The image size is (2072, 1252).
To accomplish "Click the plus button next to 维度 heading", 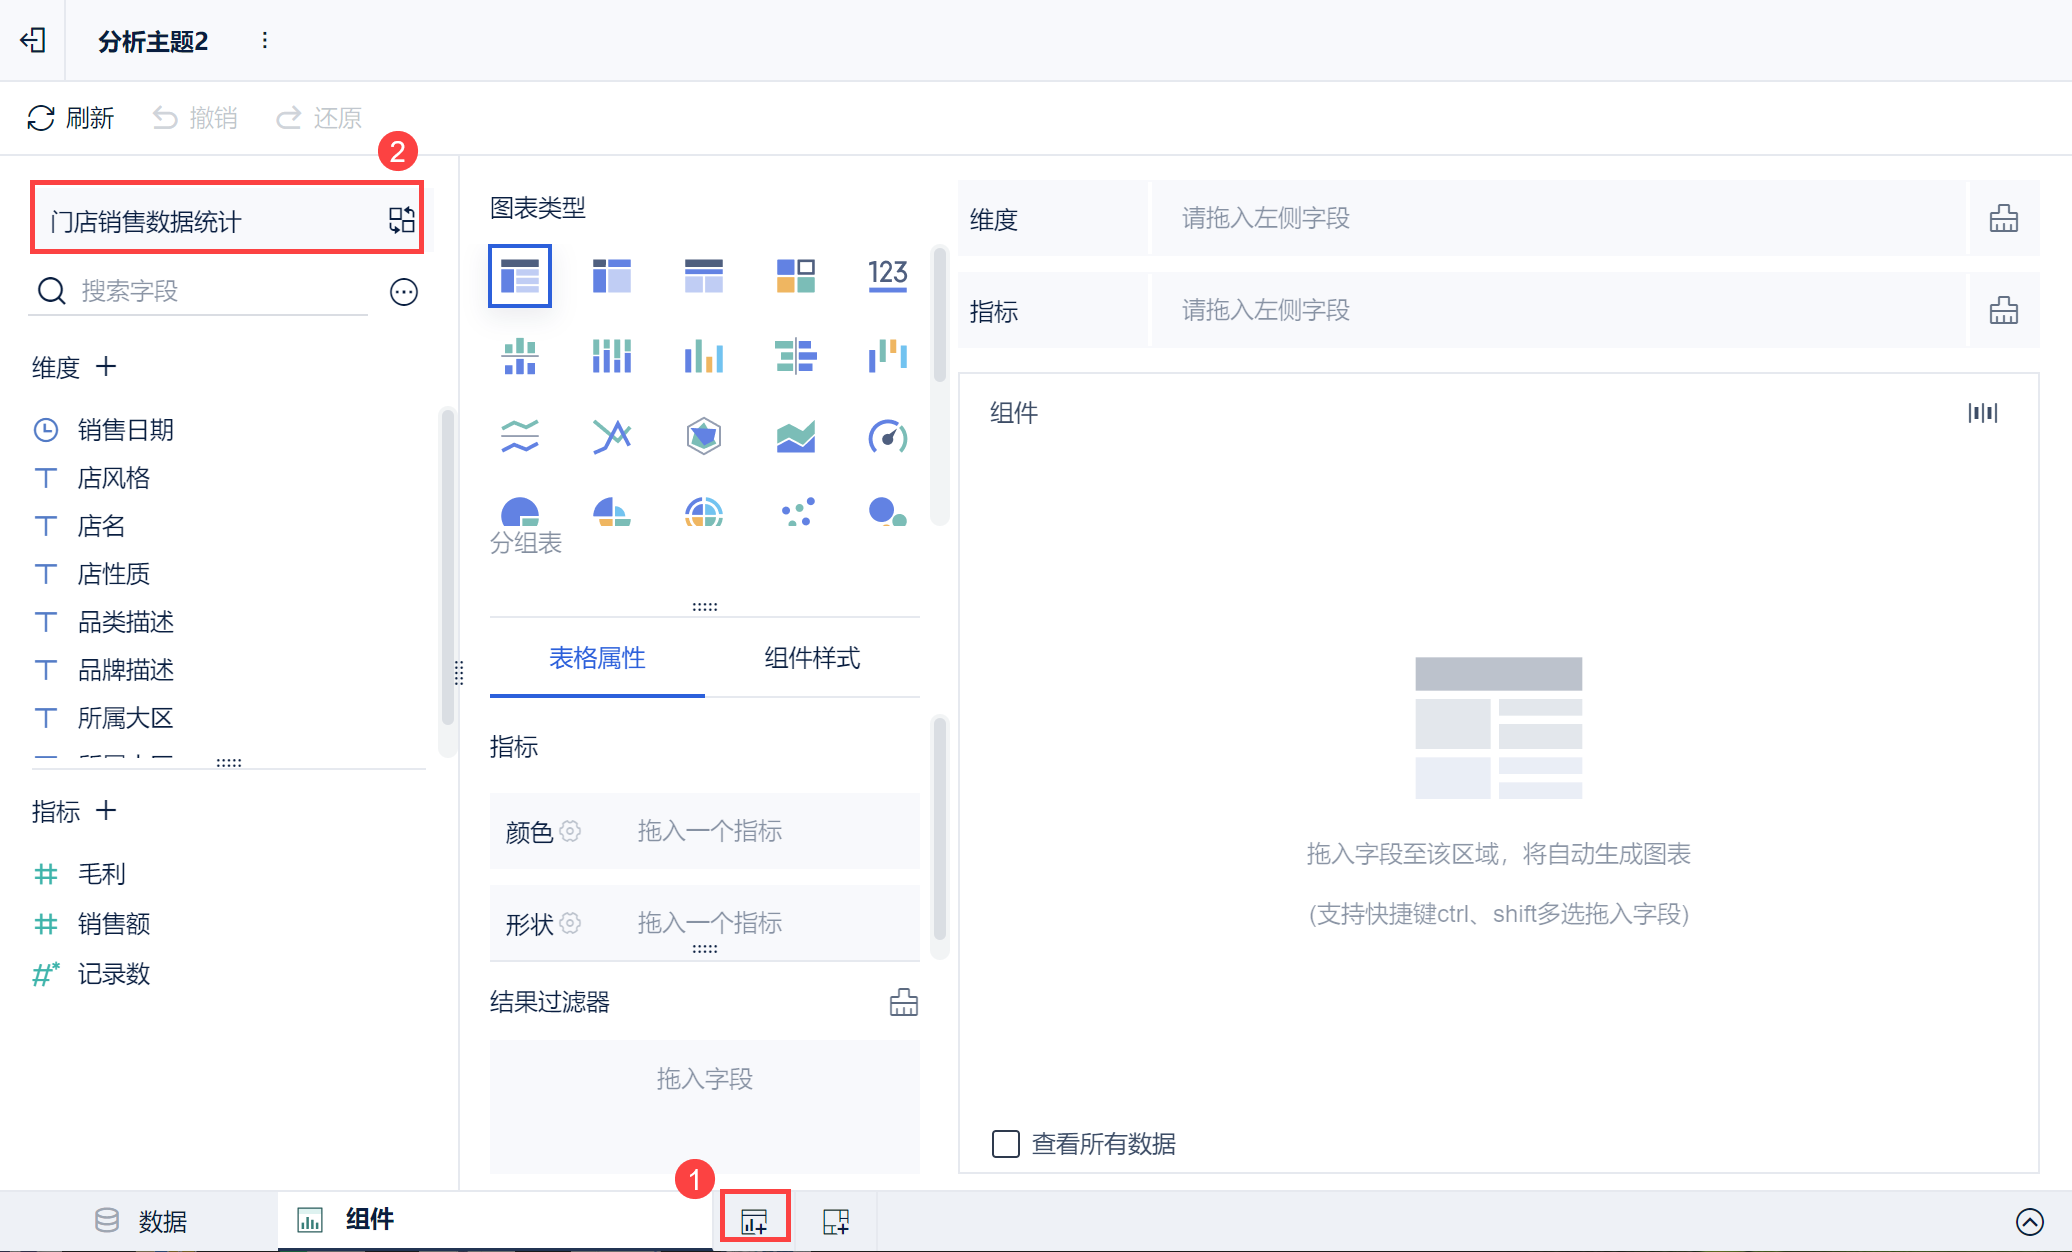I will pyautogui.click(x=106, y=367).
